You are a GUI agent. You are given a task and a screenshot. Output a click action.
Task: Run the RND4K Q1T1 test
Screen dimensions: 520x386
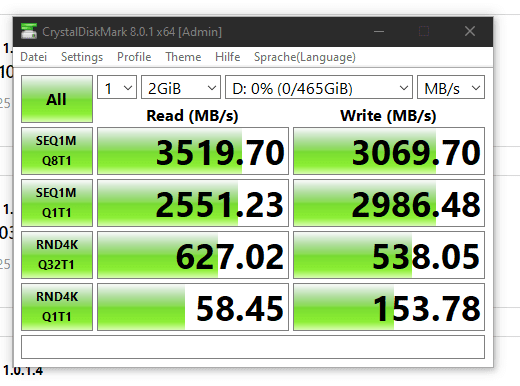pos(57,307)
